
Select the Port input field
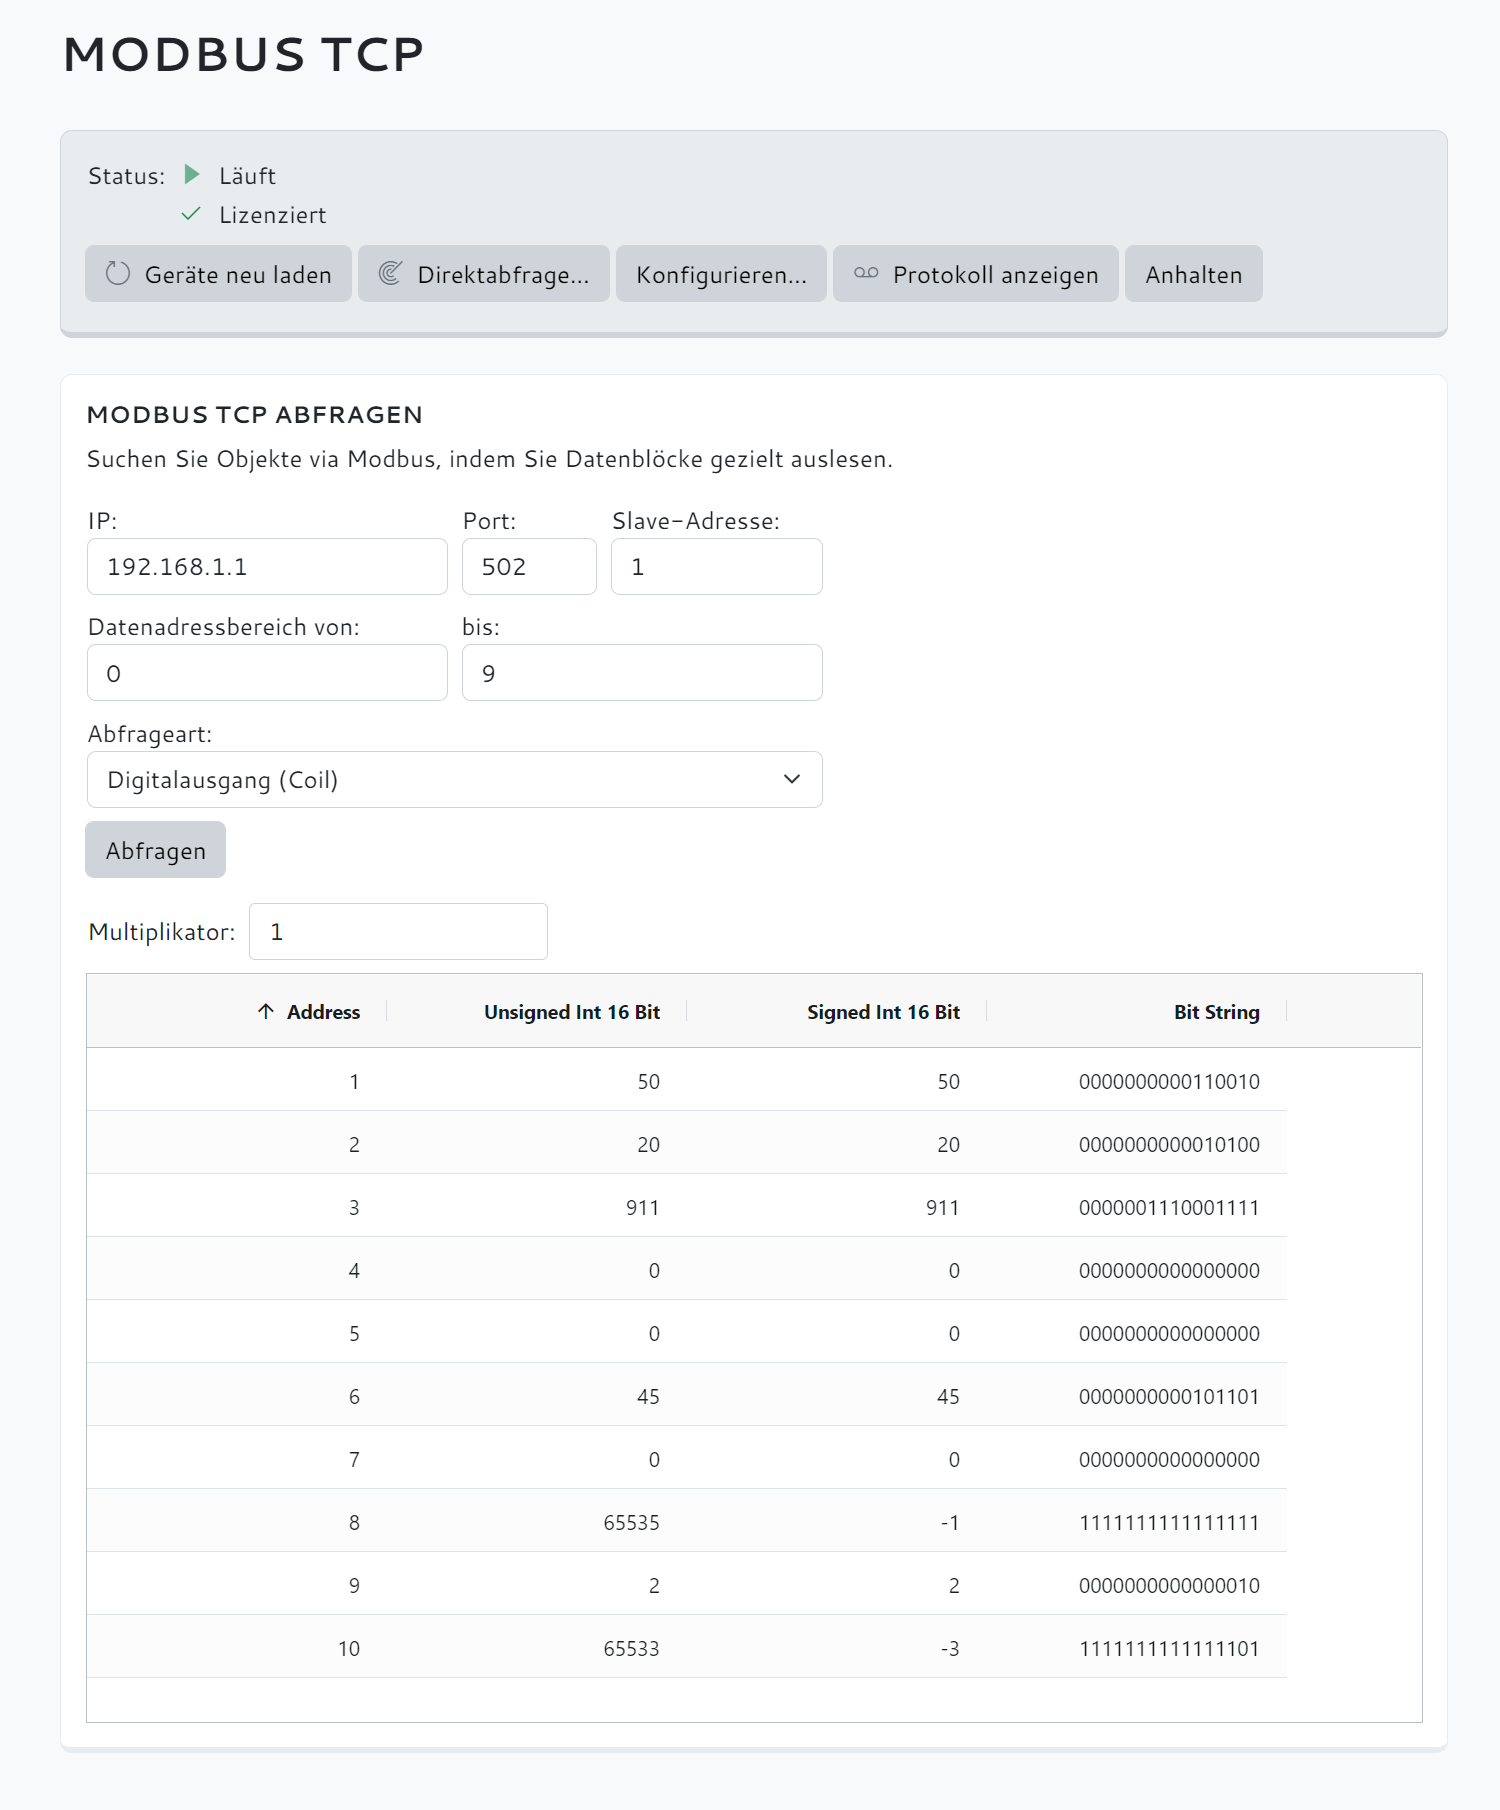(529, 567)
